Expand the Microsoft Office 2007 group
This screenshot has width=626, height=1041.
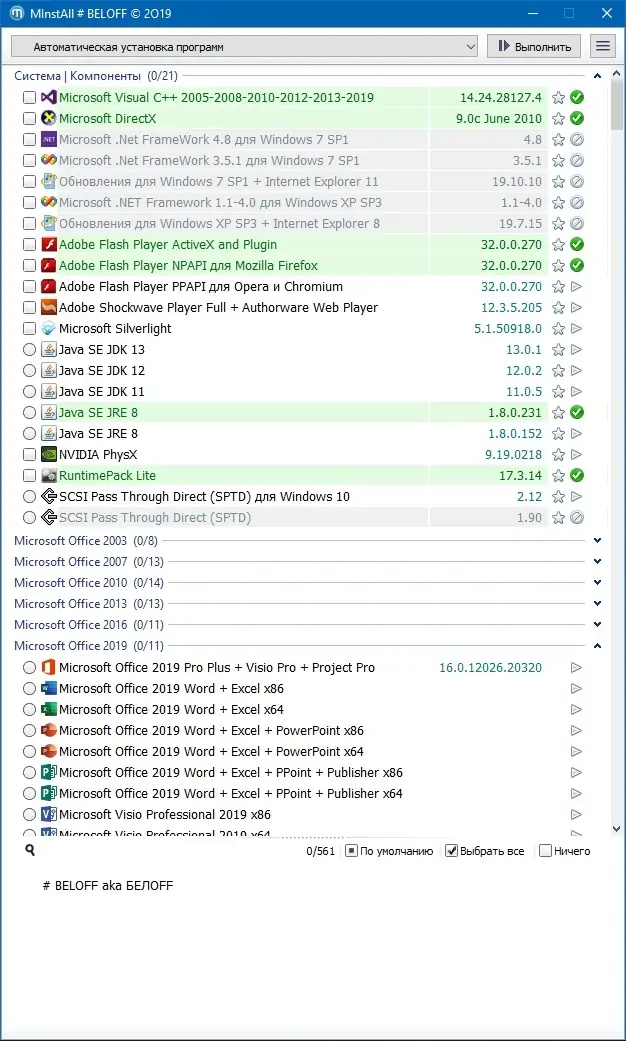597,562
